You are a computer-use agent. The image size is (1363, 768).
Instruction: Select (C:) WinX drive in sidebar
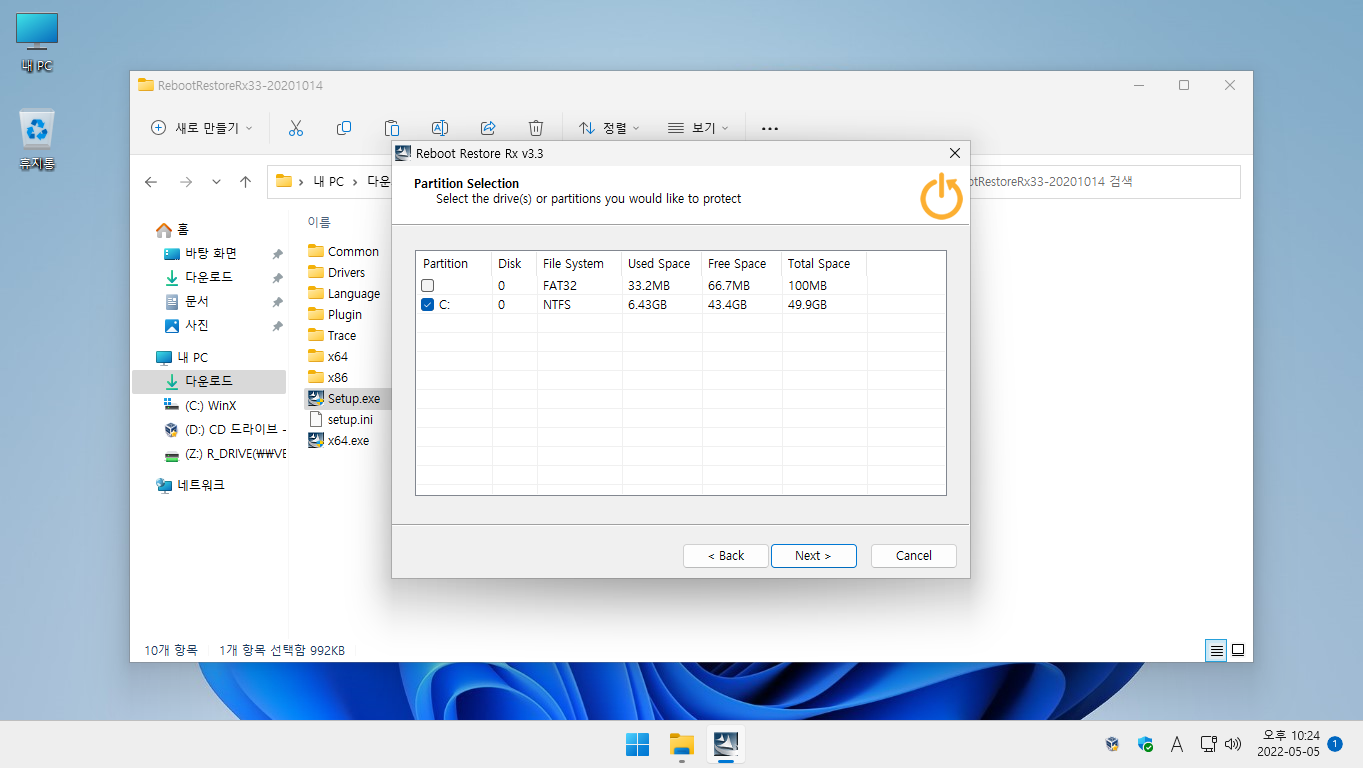(209, 406)
